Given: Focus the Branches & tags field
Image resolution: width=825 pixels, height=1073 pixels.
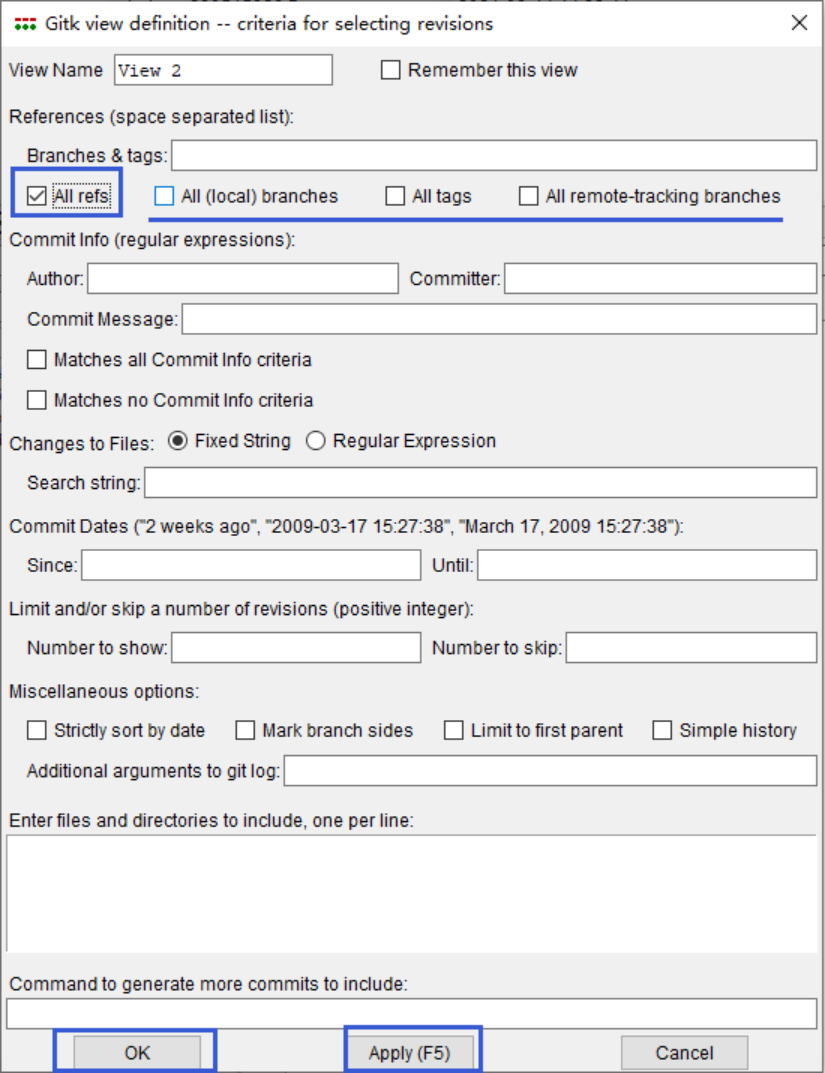Looking at the screenshot, I should click(494, 155).
